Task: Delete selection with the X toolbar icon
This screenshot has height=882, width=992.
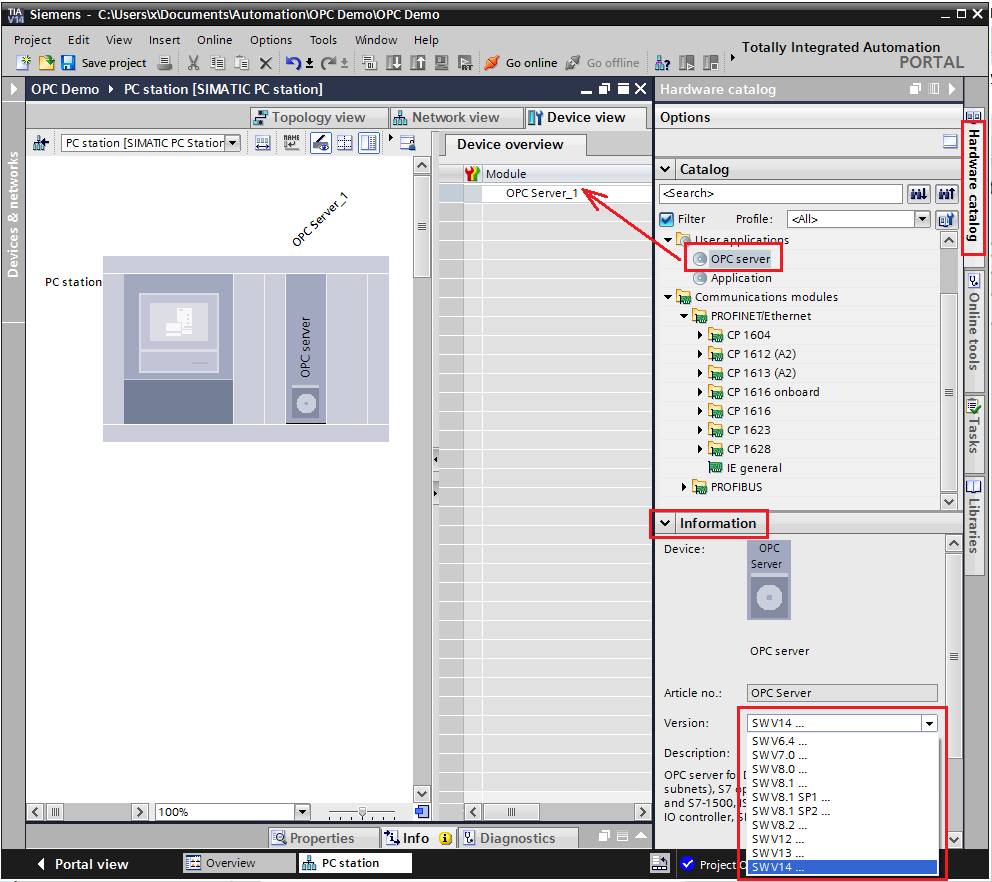Action: (266, 63)
